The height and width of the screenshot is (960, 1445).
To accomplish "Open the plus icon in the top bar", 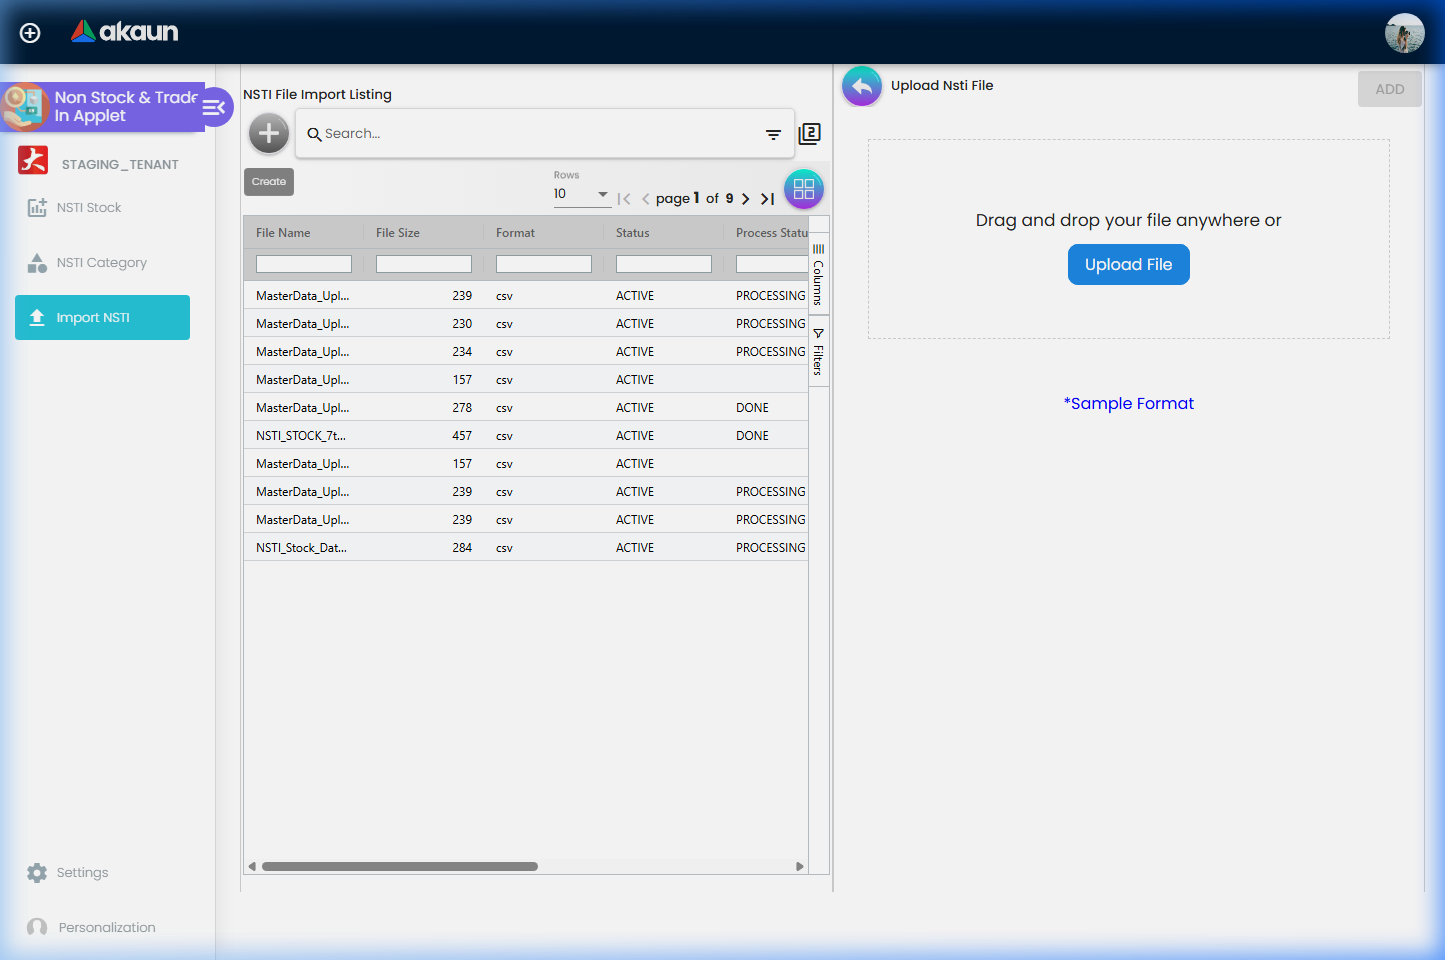I will [29, 32].
